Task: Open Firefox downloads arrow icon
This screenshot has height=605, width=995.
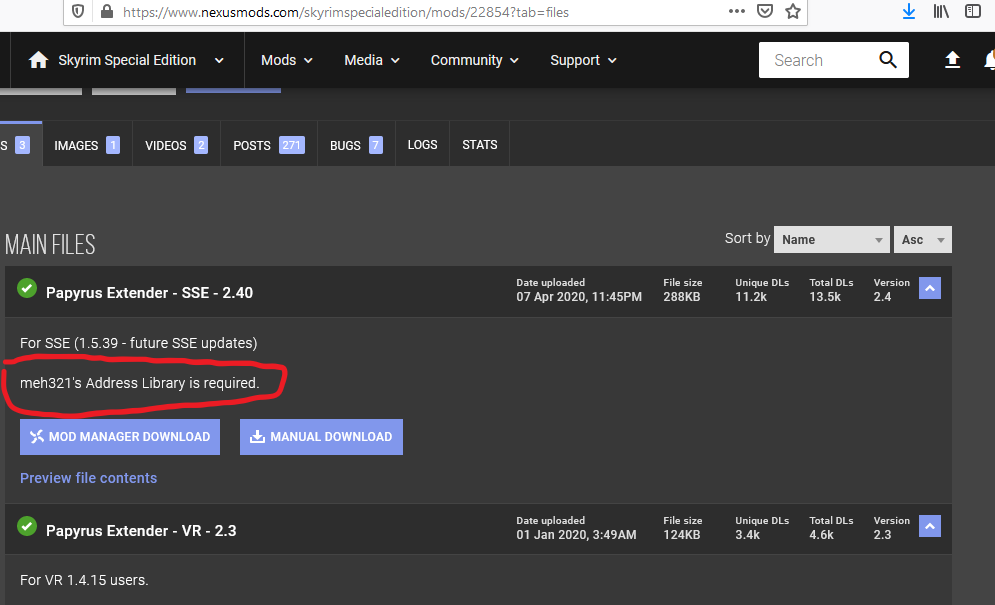Action: point(909,11)
